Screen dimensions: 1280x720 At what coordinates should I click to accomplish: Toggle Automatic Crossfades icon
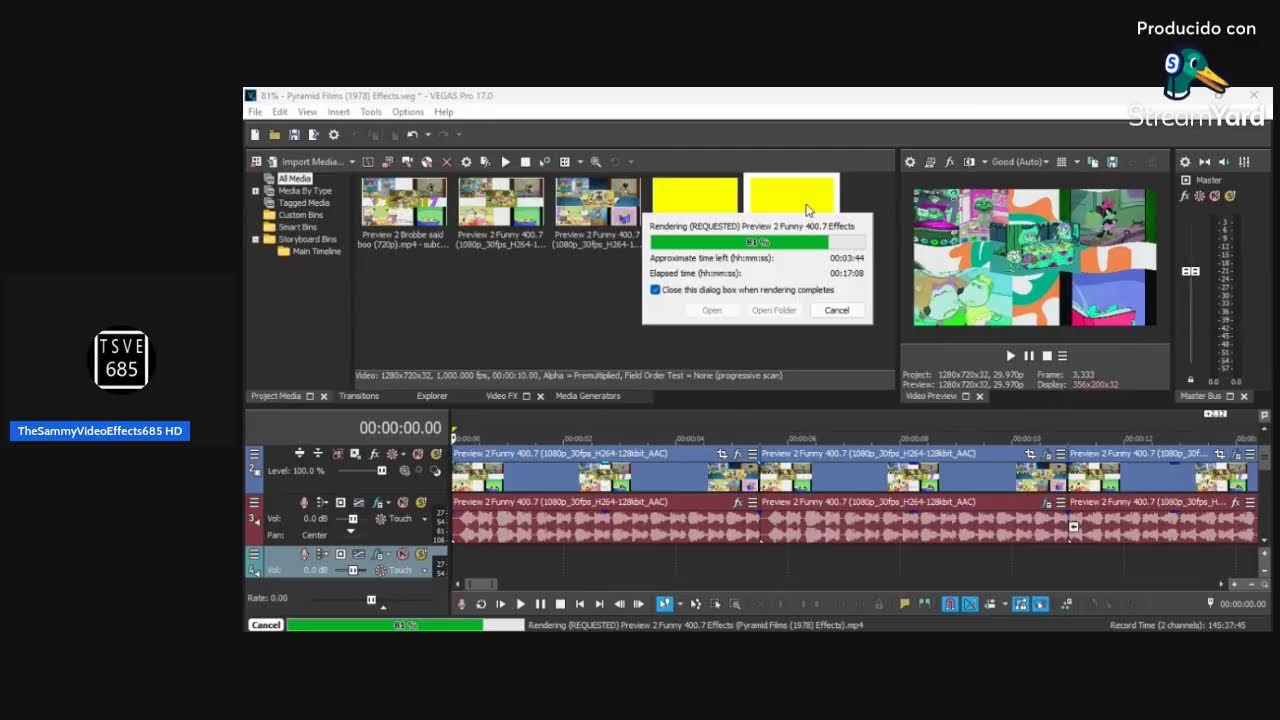point(970,604)
